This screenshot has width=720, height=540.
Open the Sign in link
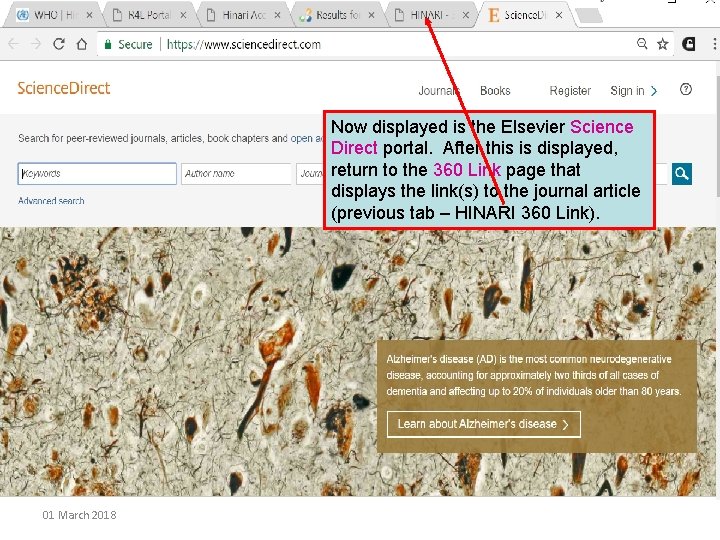pos(627,90)
